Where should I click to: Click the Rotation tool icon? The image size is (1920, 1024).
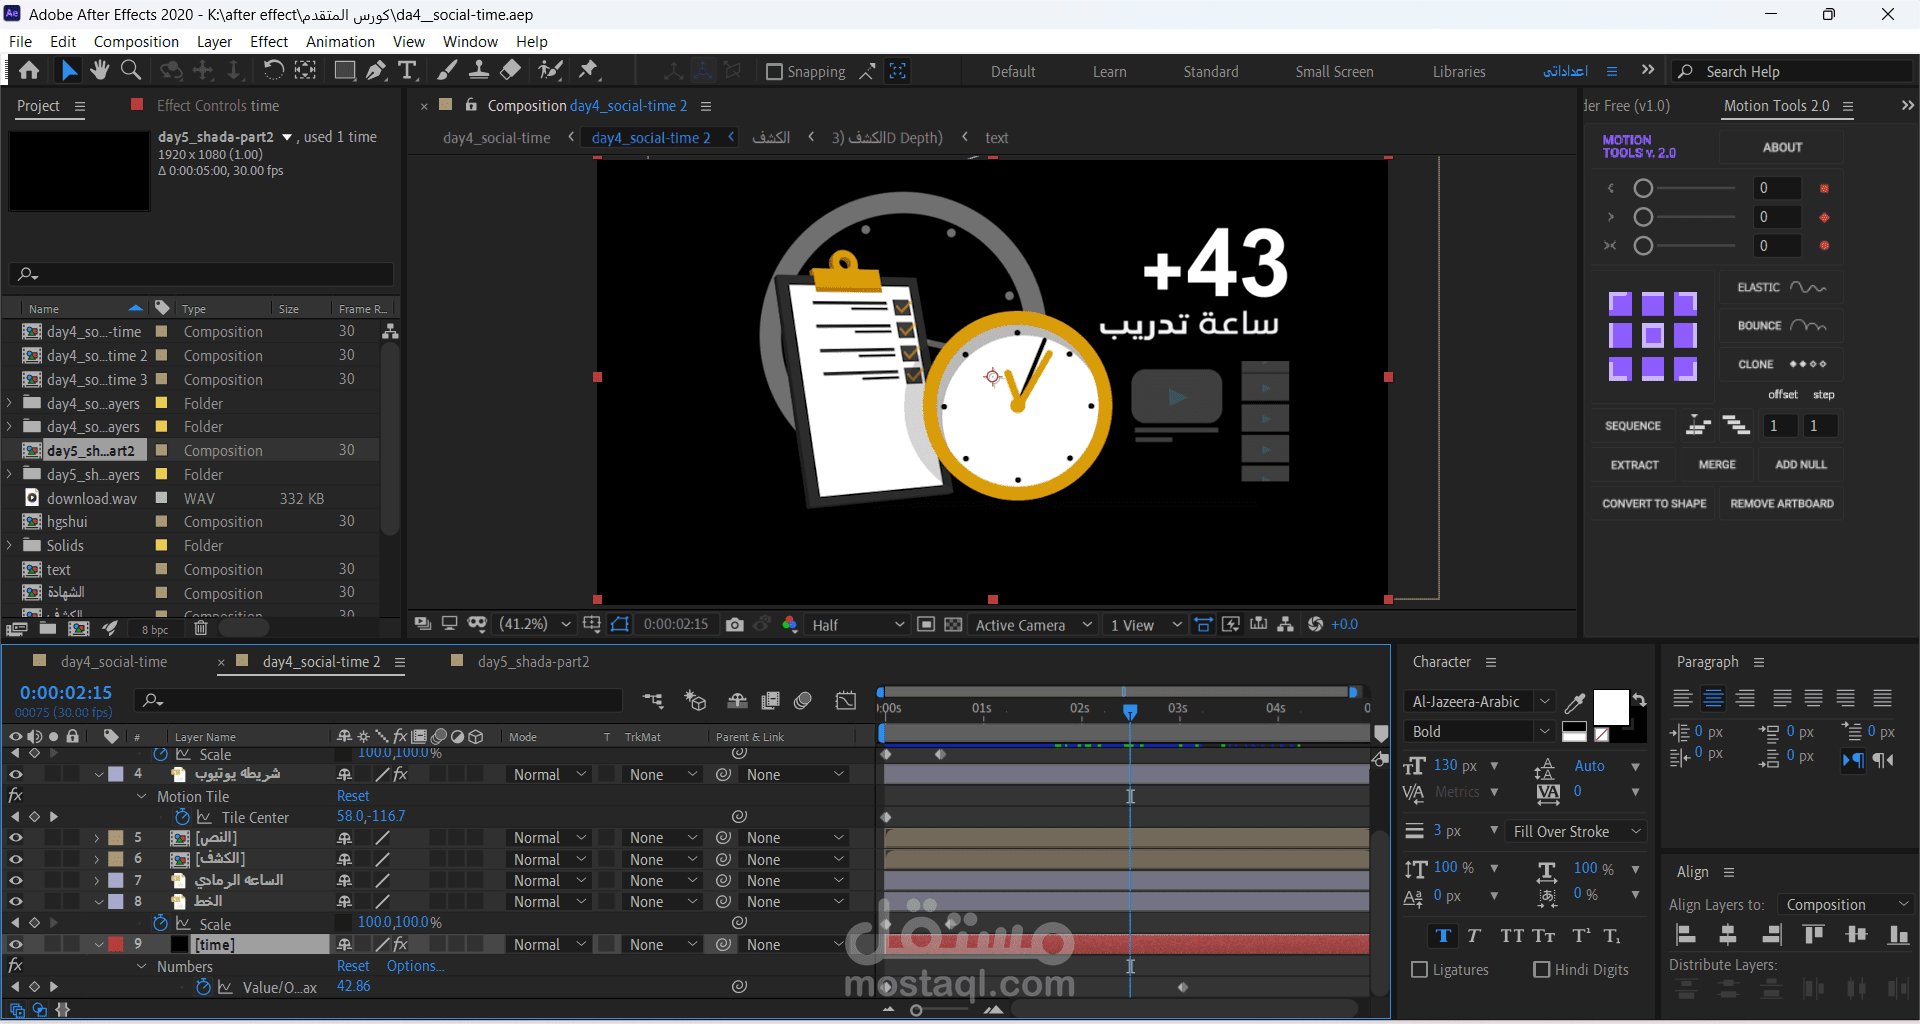coord(273,70)
